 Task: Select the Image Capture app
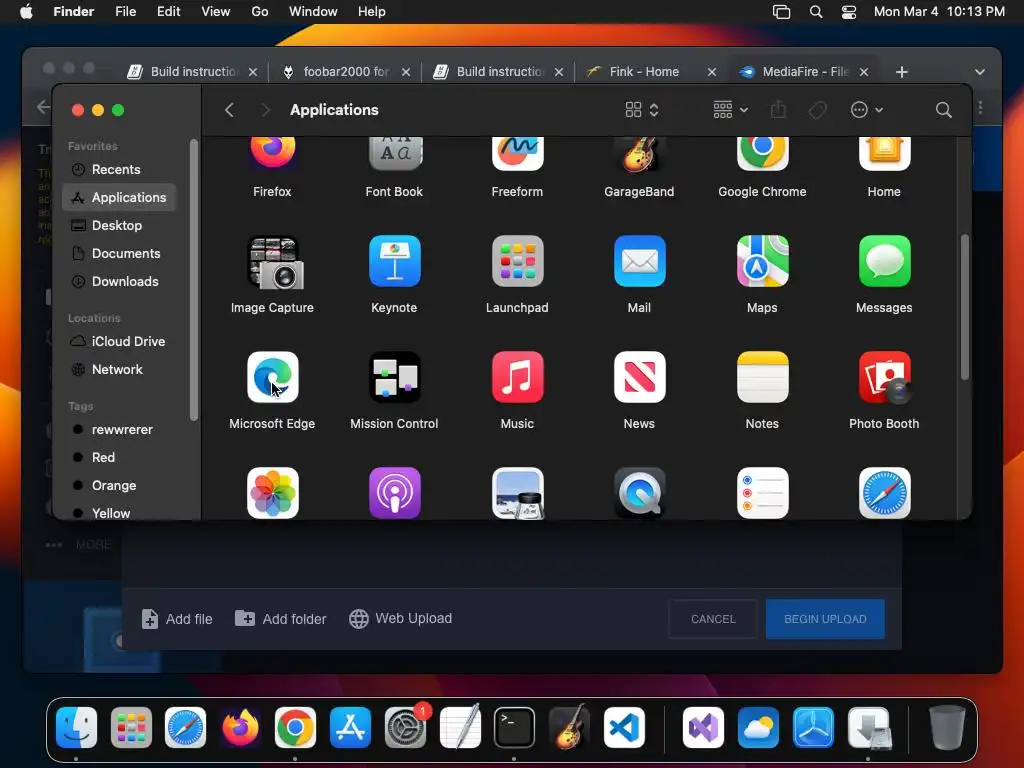coord(272,262)
